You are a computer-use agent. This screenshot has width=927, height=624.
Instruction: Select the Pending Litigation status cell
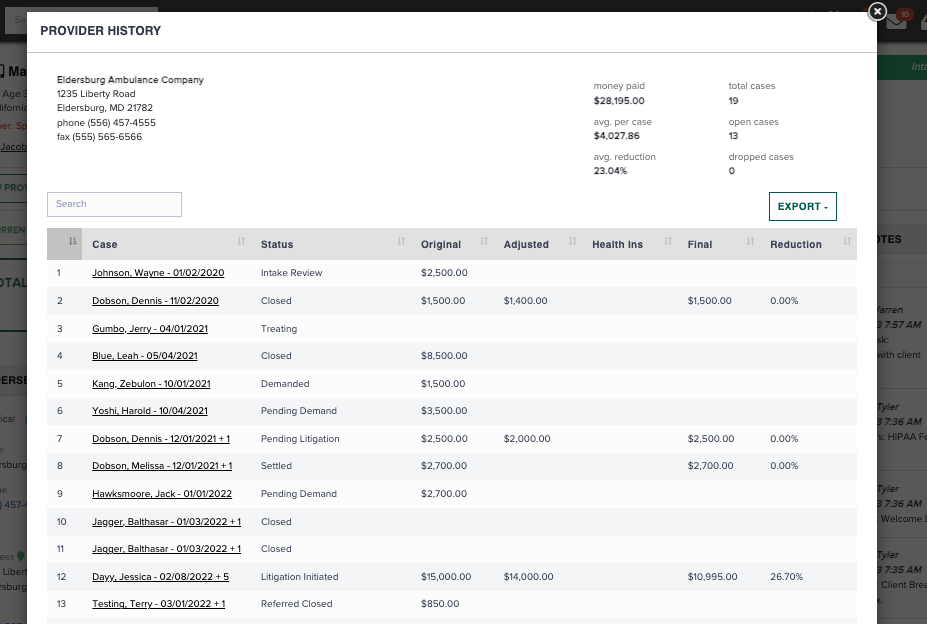pyautogui.click(x=300, y=438)
